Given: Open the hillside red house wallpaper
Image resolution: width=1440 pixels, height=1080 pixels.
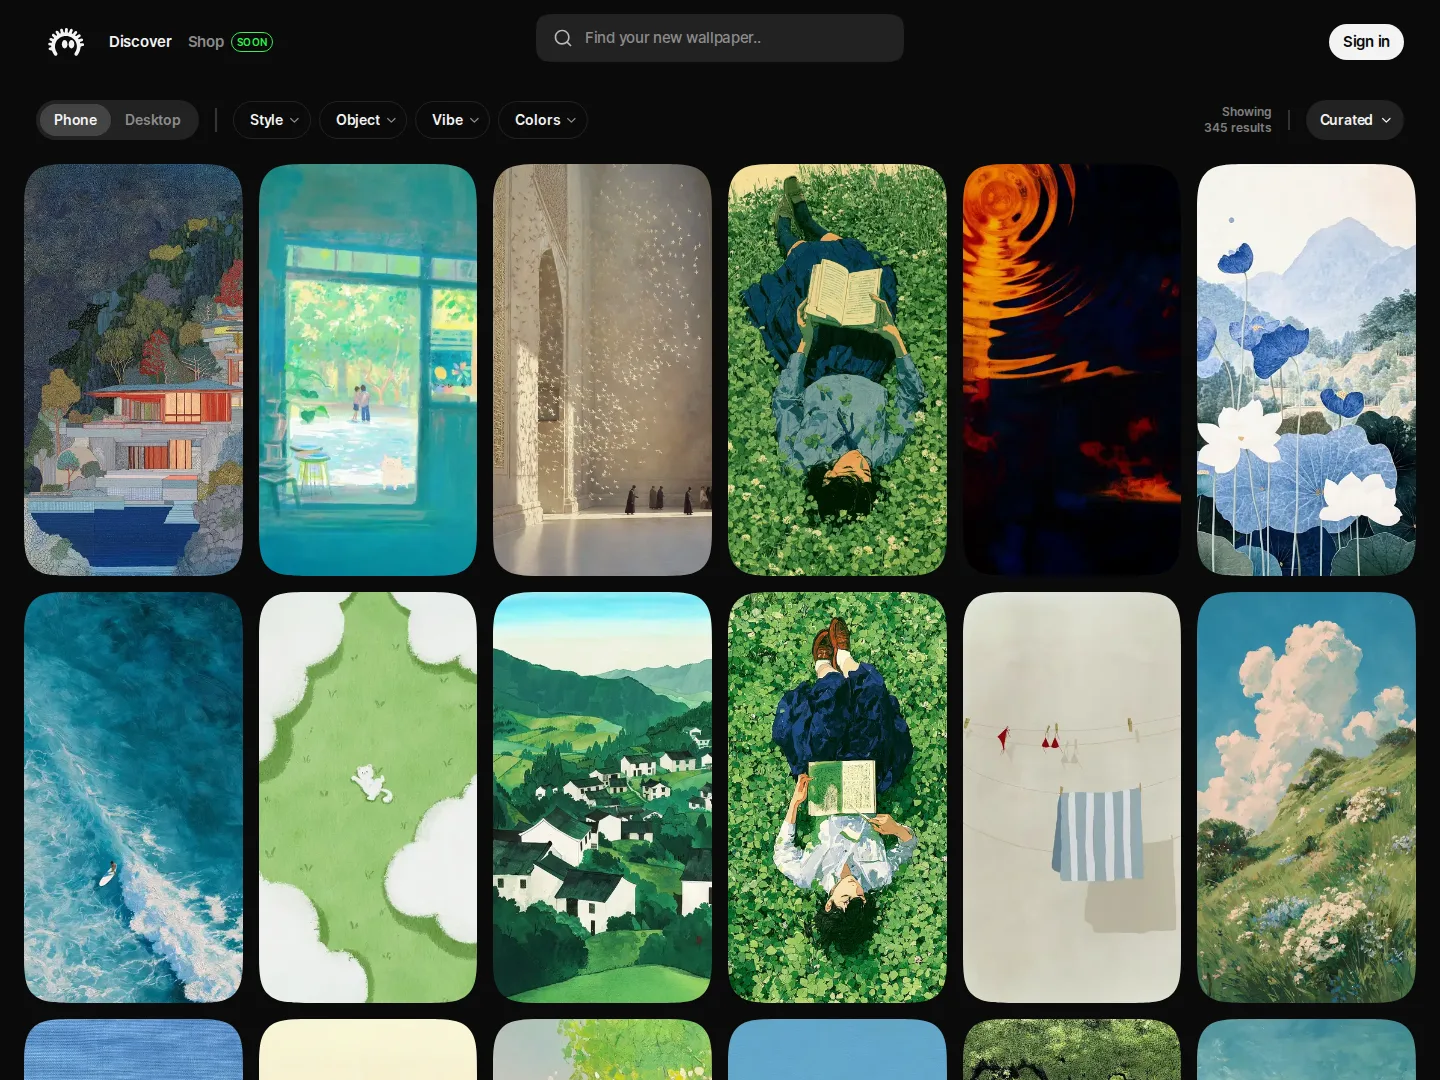Looking at the screenshot, I should [133, 370].
